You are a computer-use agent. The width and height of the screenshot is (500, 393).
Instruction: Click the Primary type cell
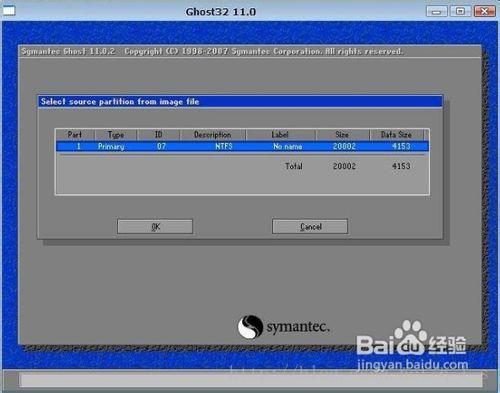[111, 146]
